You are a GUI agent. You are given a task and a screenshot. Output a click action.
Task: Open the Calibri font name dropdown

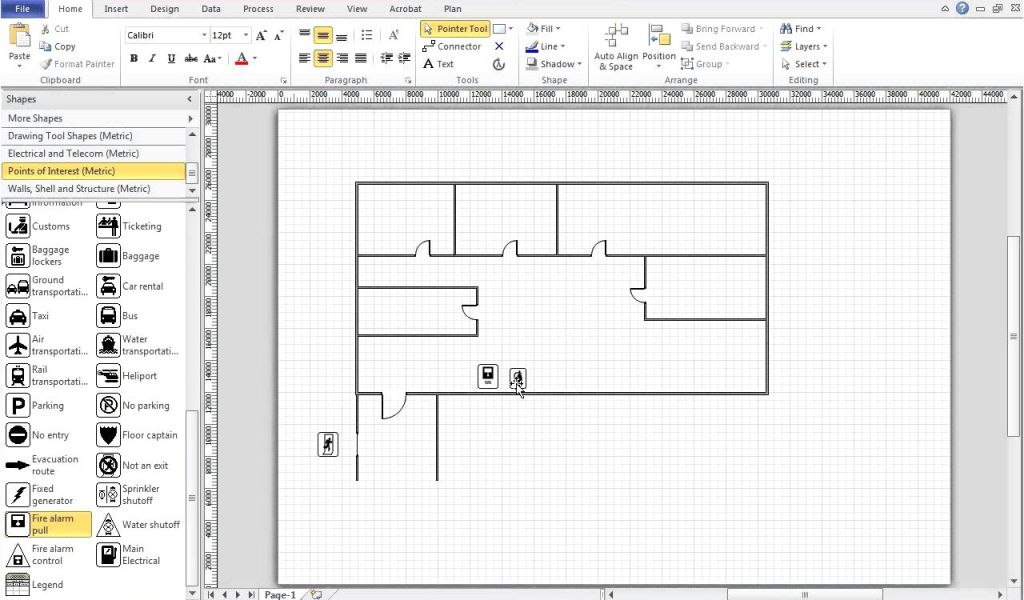(204, 35)
